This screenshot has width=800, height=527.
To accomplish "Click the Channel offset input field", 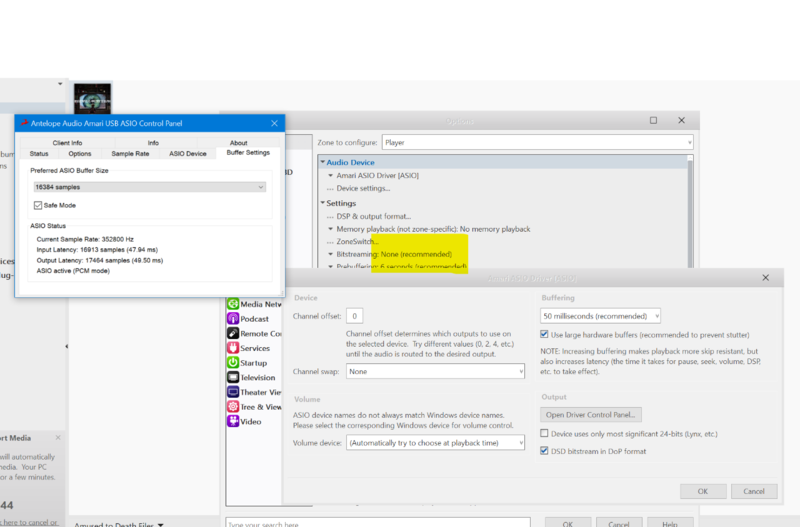I will click(355, 316).
